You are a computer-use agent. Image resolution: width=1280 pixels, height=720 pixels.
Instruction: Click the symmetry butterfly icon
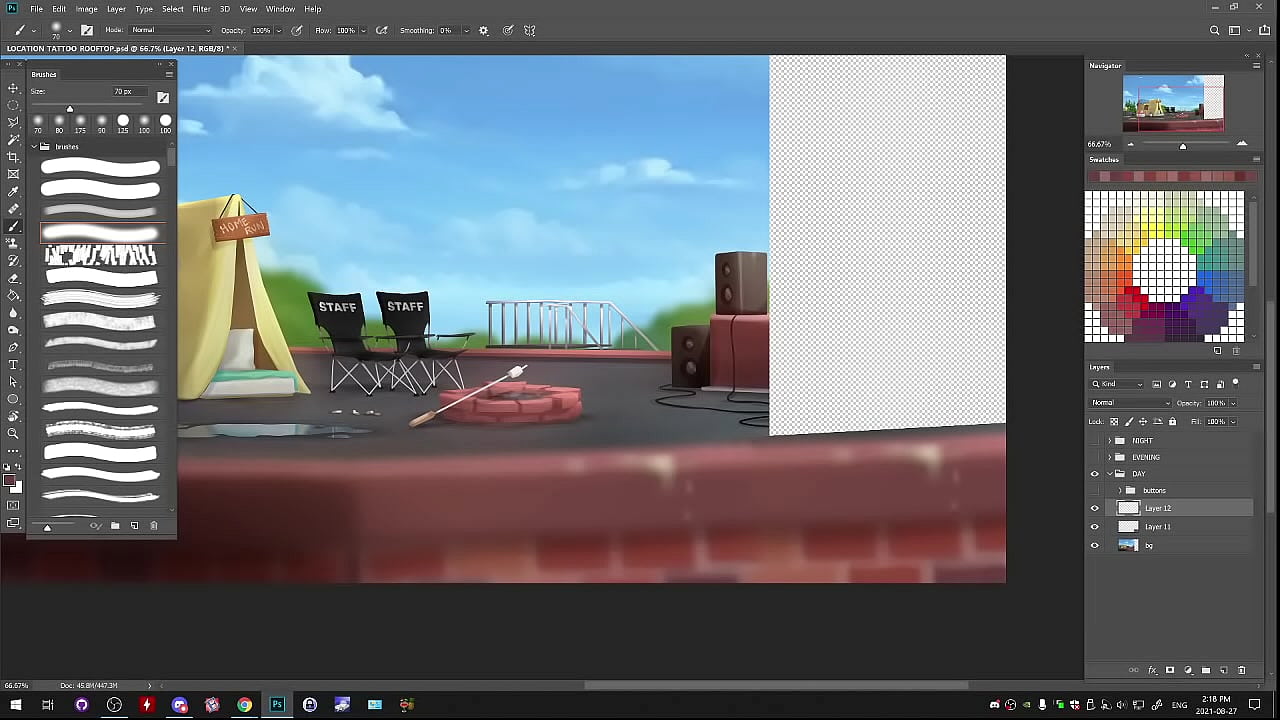click(x=530, y=30)
